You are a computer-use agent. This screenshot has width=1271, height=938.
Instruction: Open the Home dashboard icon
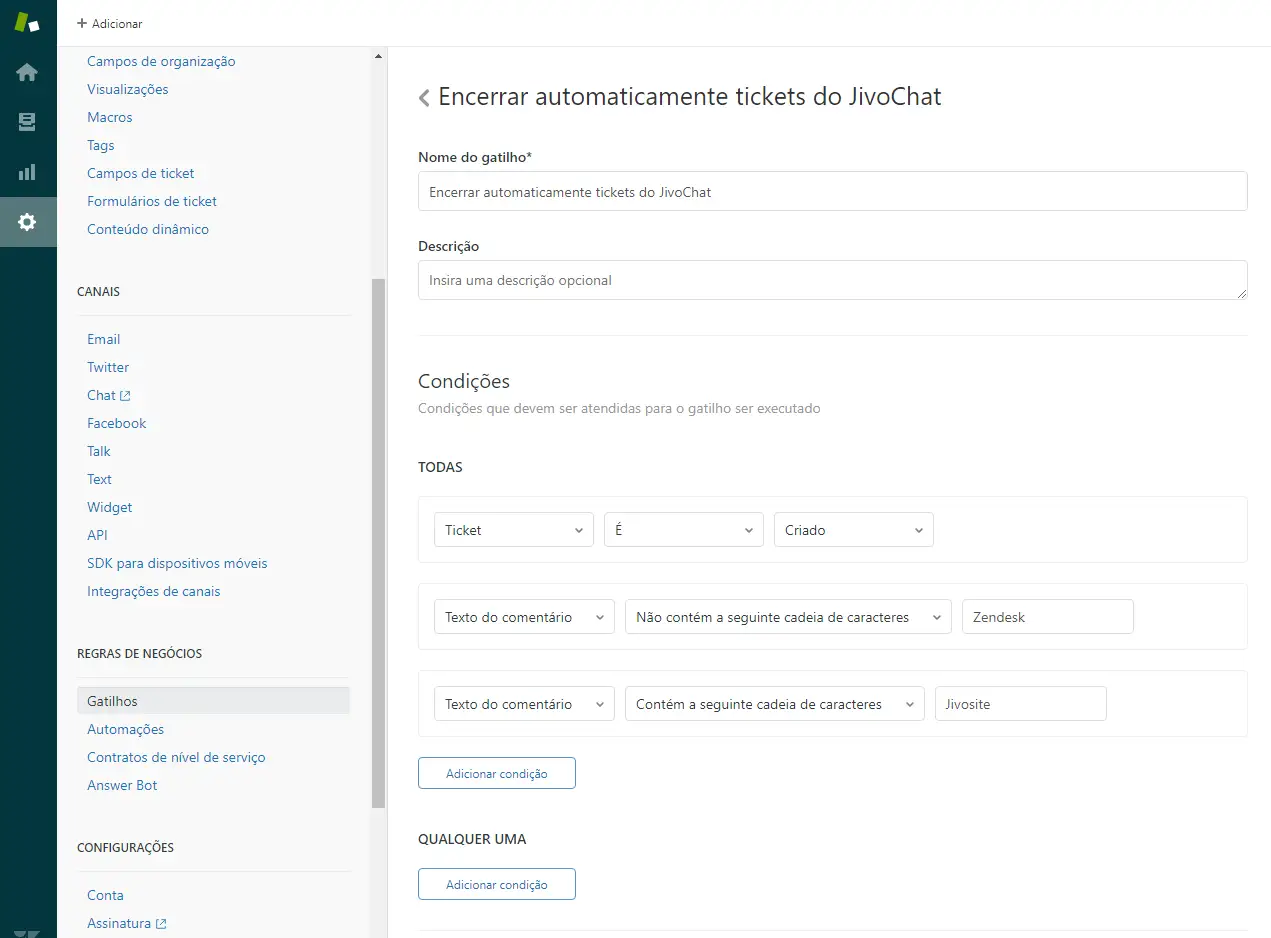pos(27,73)
